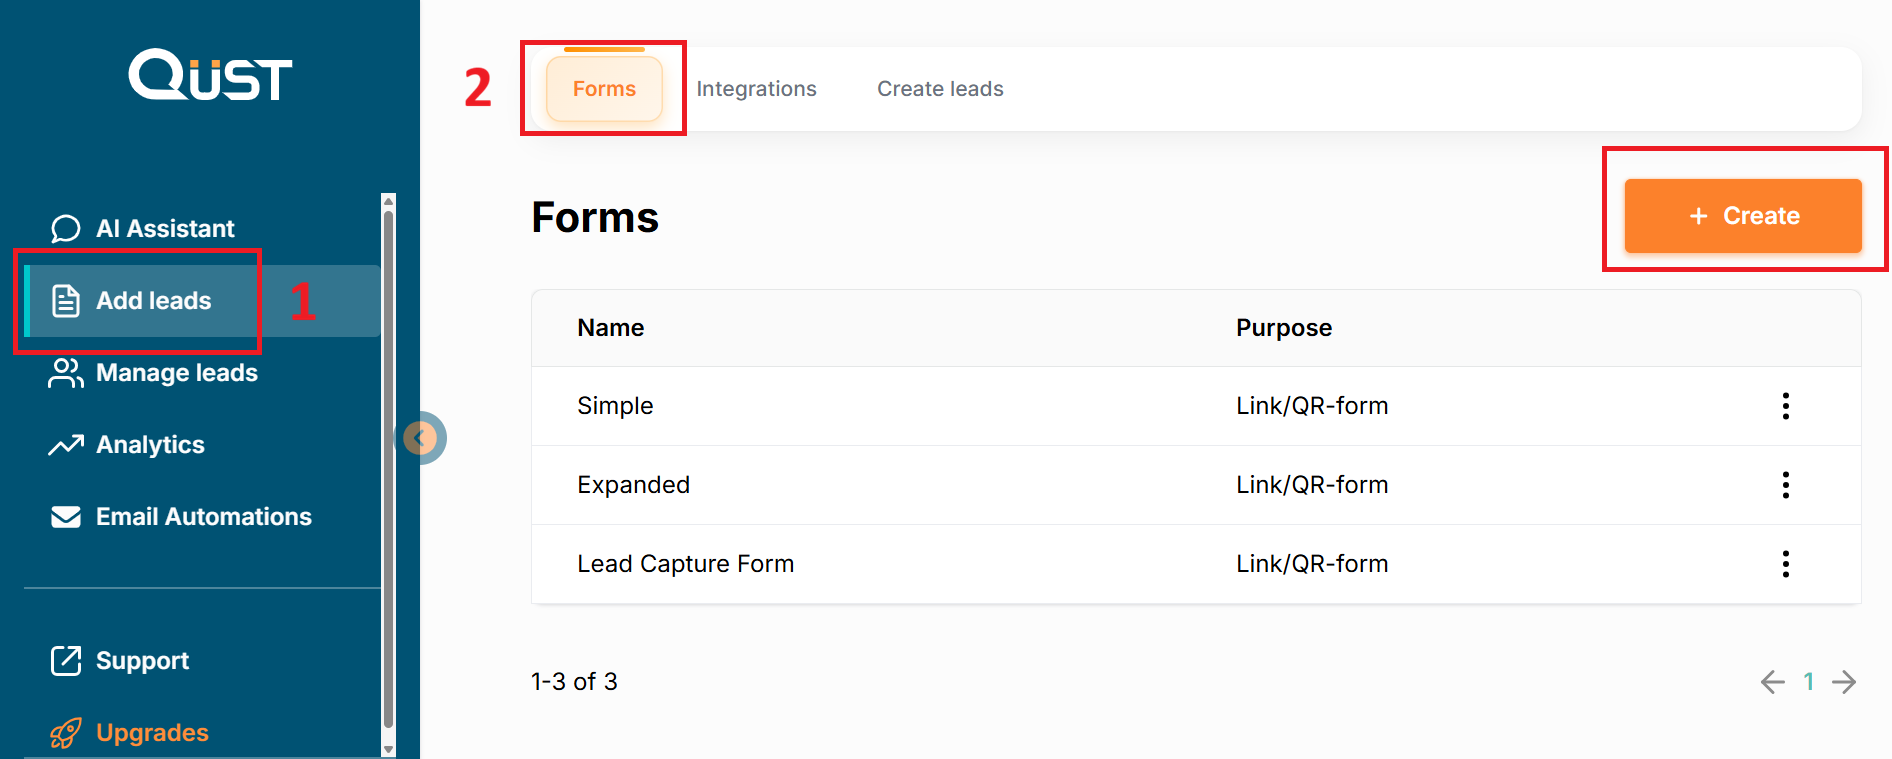Click the sidebar scrollbar down arrow
This screenshot has width=1892, height=759.
click(x=389, y=749)
